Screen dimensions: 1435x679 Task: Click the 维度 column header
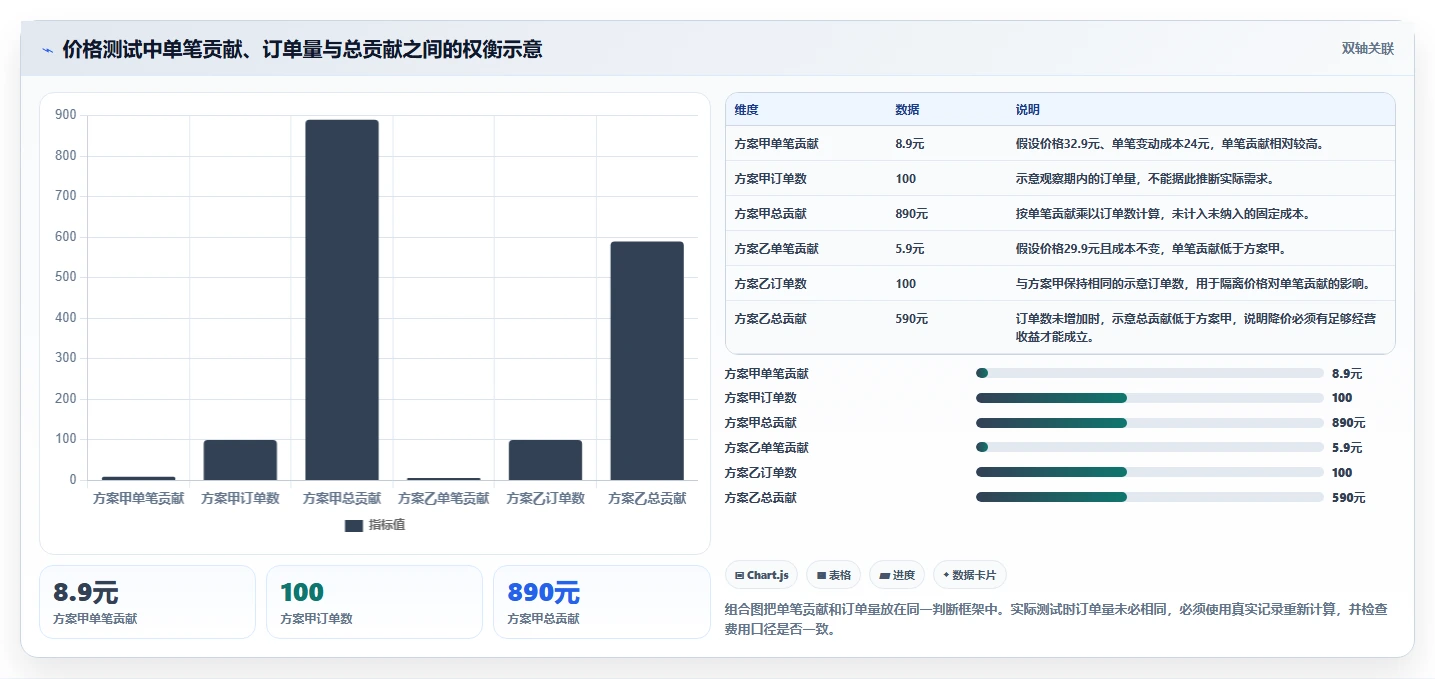click(746, 110)
